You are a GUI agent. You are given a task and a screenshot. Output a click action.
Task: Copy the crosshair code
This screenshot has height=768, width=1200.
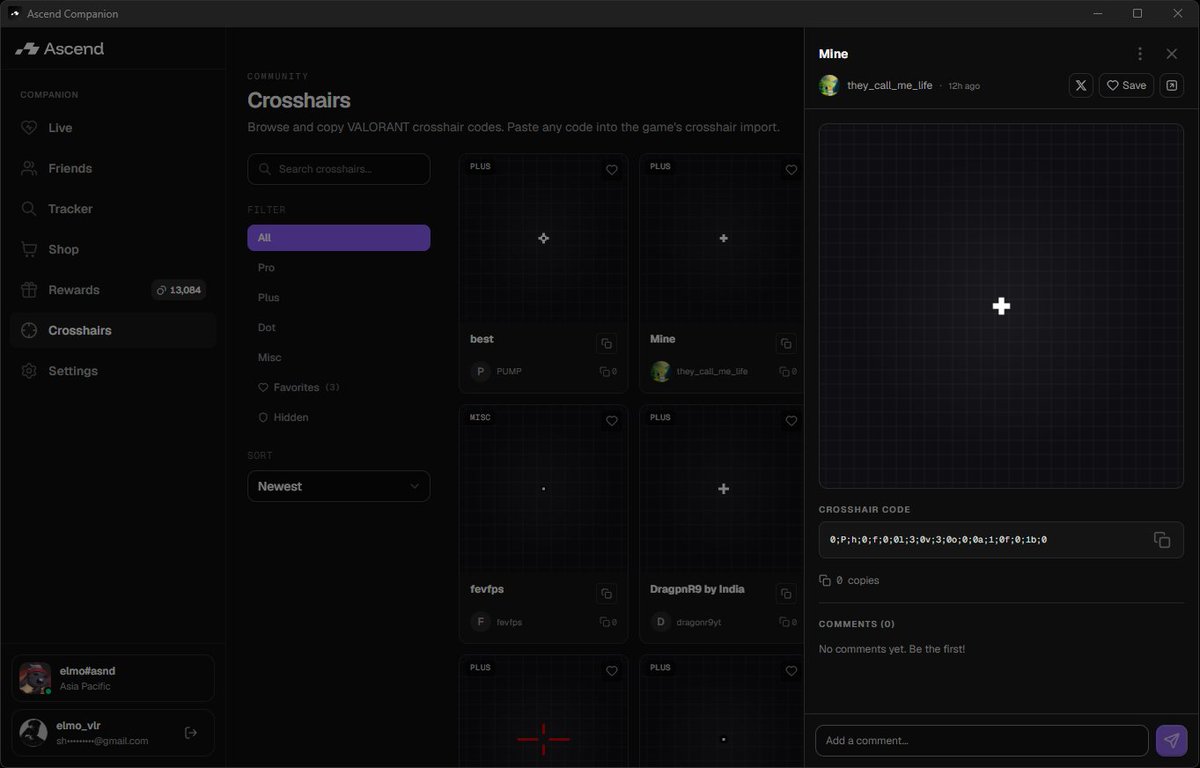(1162, 540)
